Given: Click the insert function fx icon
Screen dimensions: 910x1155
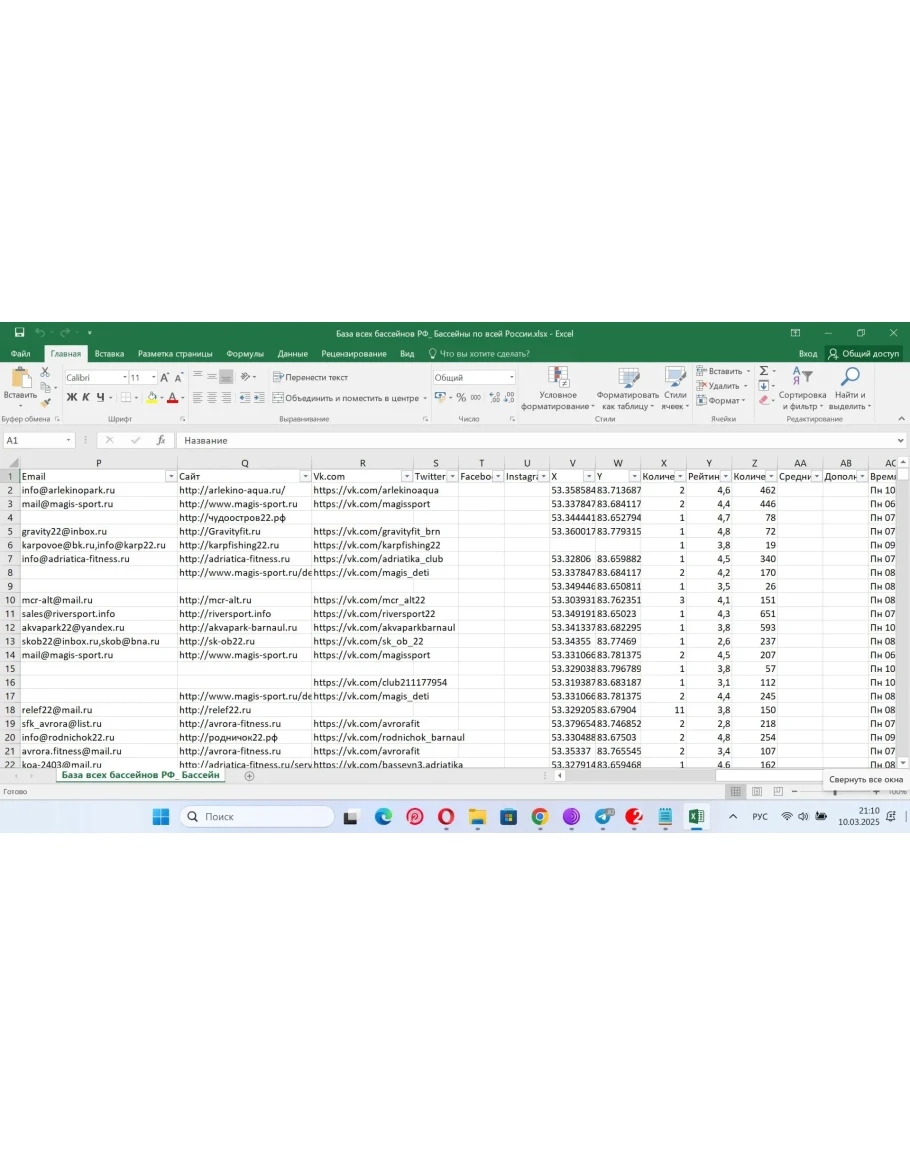Looking at the screenshot, I should (x=161, y=440).
